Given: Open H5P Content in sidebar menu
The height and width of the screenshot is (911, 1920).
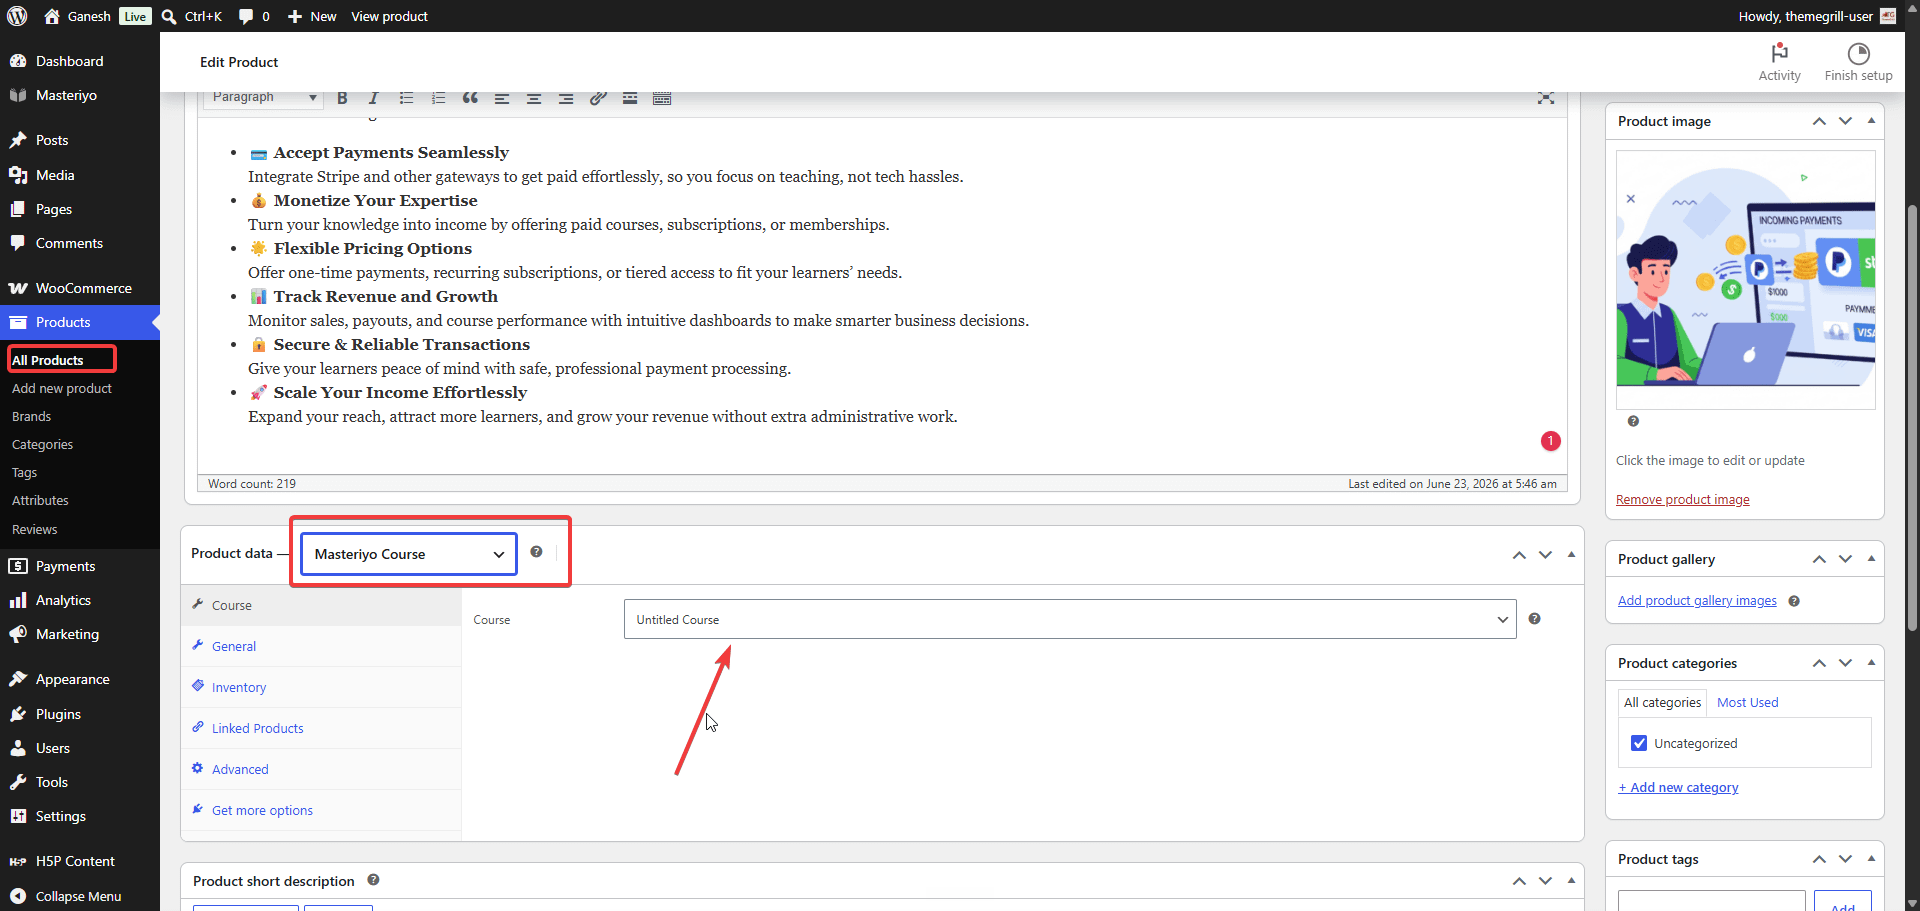Looking at the screenshot, I should point(80,861).
